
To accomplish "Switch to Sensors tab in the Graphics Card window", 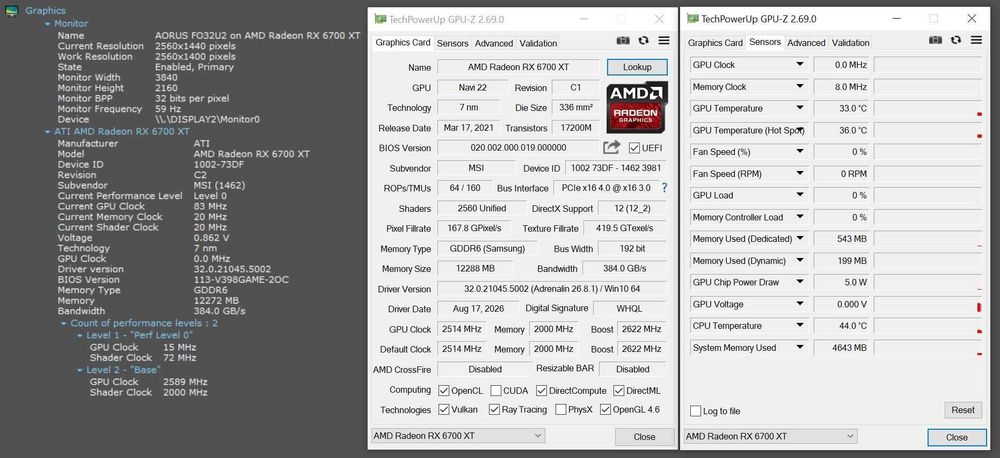I will [452, 43].
